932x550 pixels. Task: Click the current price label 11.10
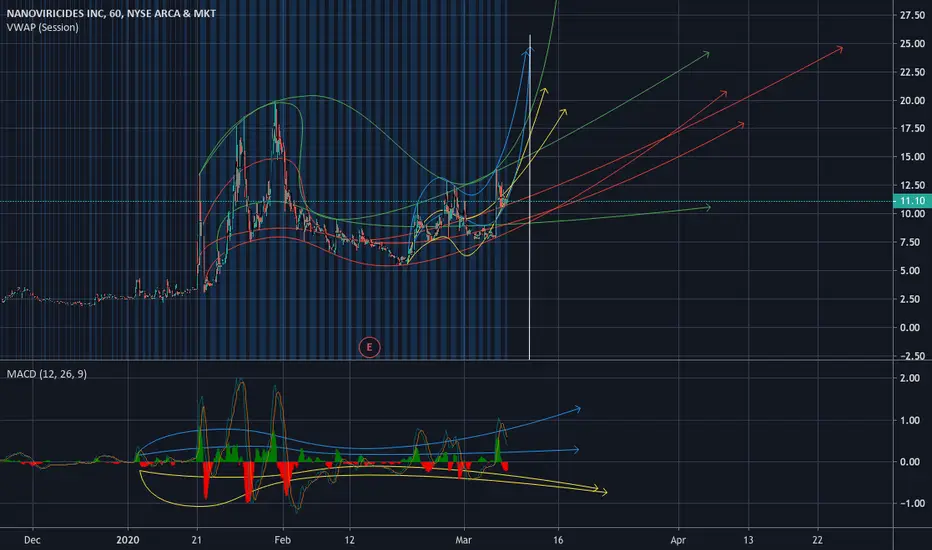[x=912, y=201]
